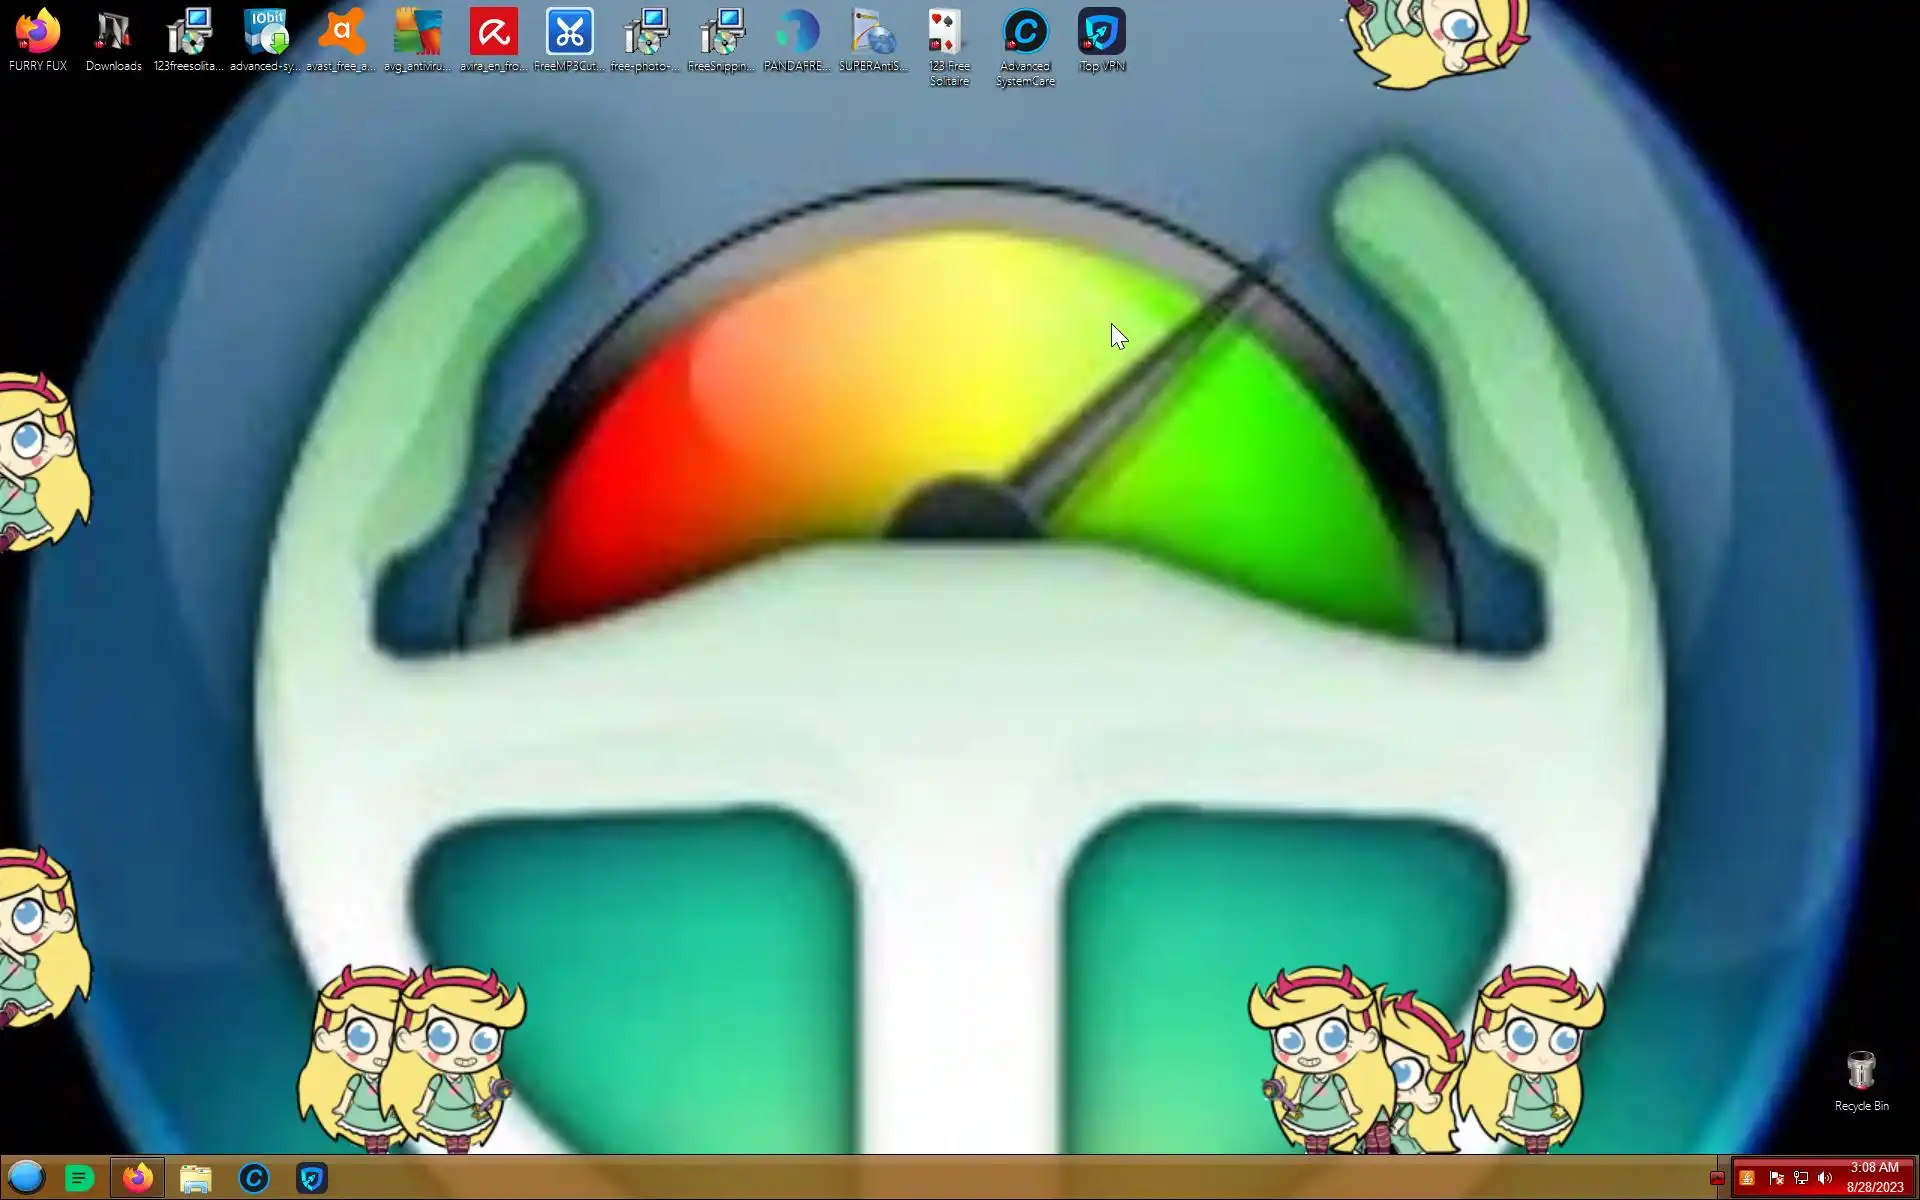Image resolution: width=1920 pixels, height=1200 pixels.
Task: Select the PANDAFREE installer icon
Action: click(x=797, y=33)
